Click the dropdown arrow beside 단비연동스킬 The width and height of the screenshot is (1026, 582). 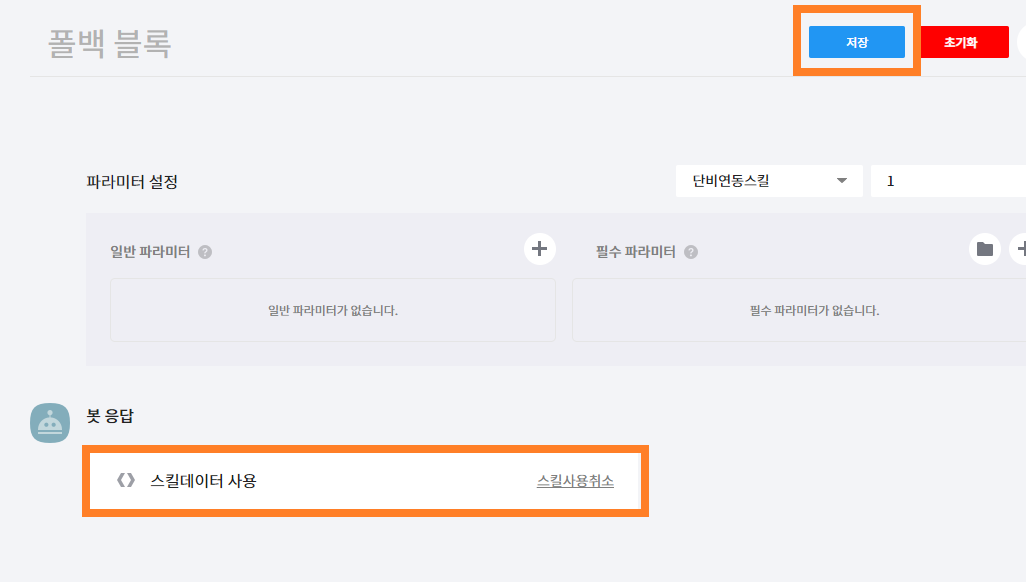(842, 181)
